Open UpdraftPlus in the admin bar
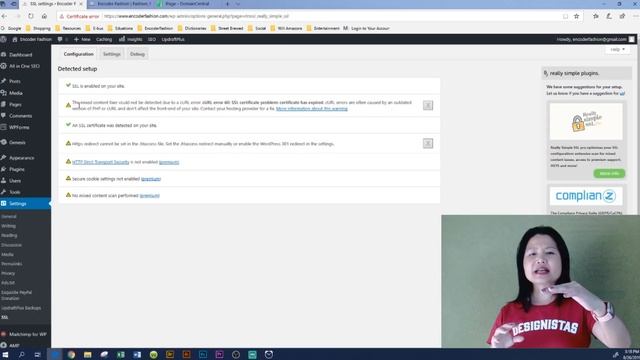This screenshot has width=640, height=360. click(173, 39)
